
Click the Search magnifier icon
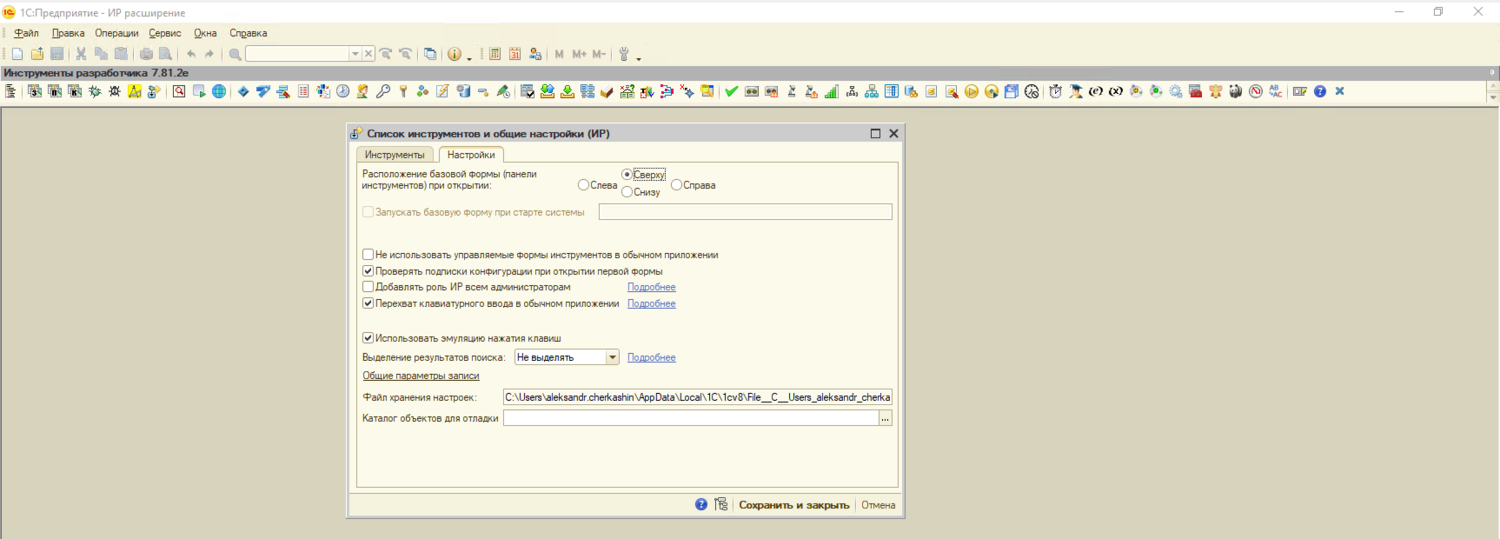(x=235, y=54)
